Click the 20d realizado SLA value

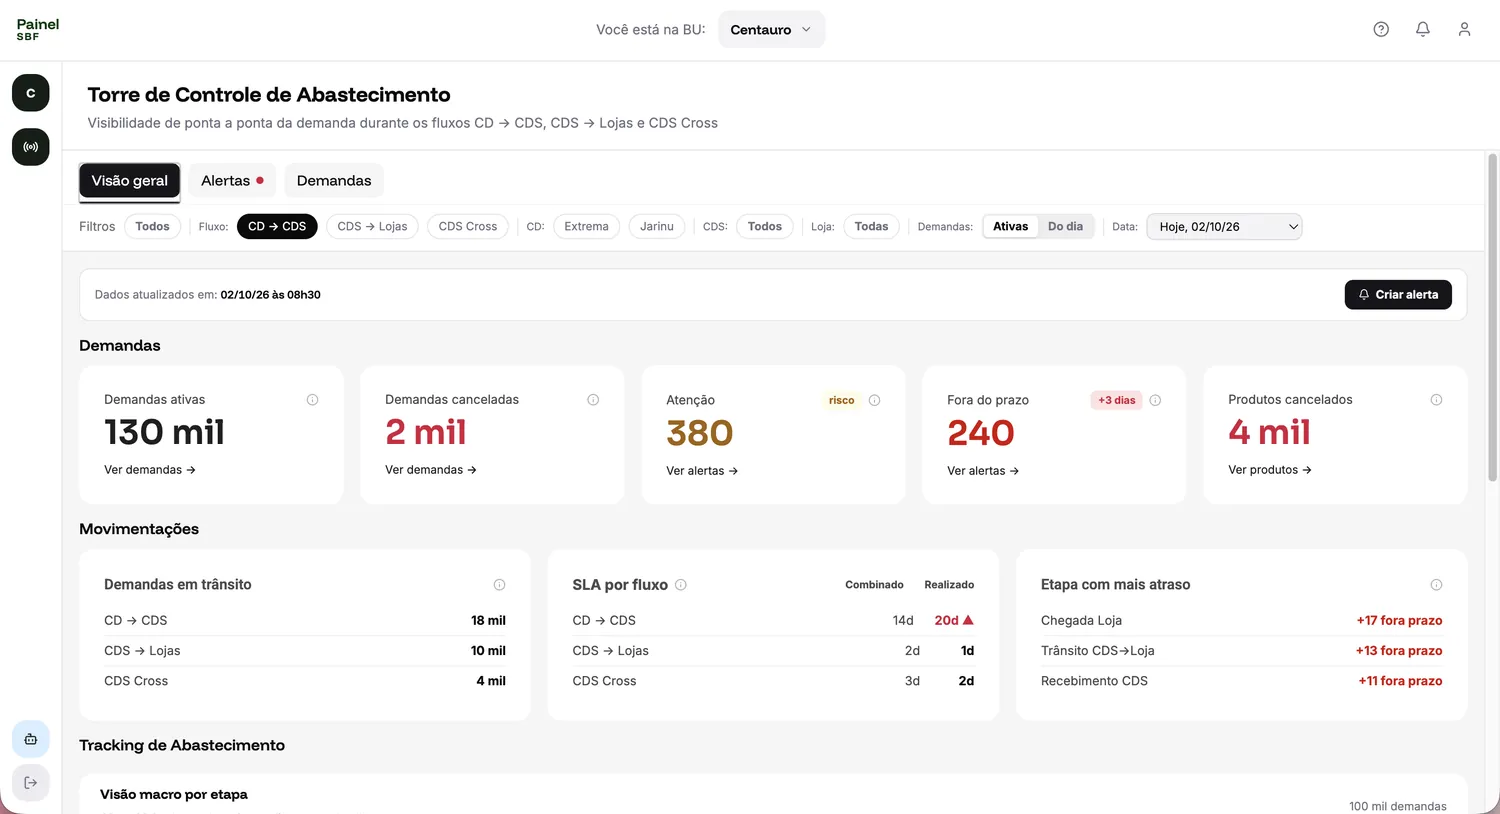pyautogui.click(x=954, y=621)
